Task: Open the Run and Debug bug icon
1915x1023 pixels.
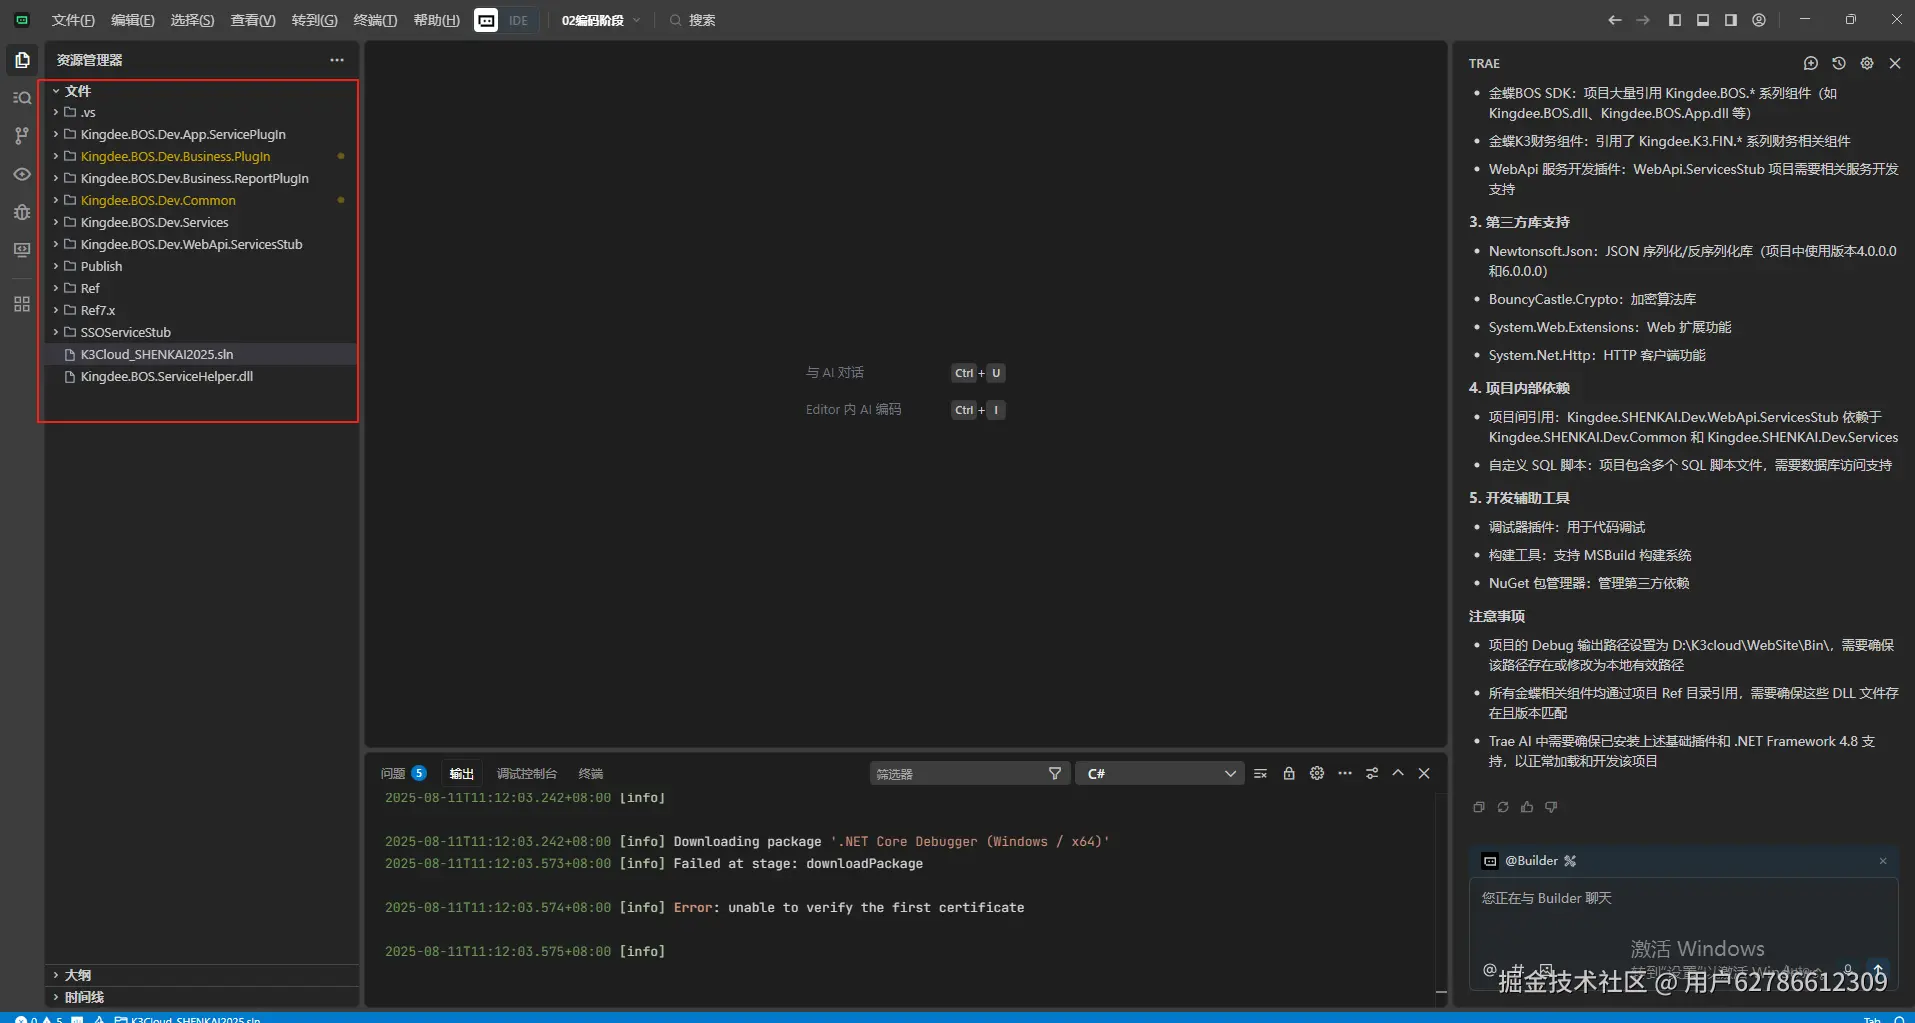Action: click(22, 212)
